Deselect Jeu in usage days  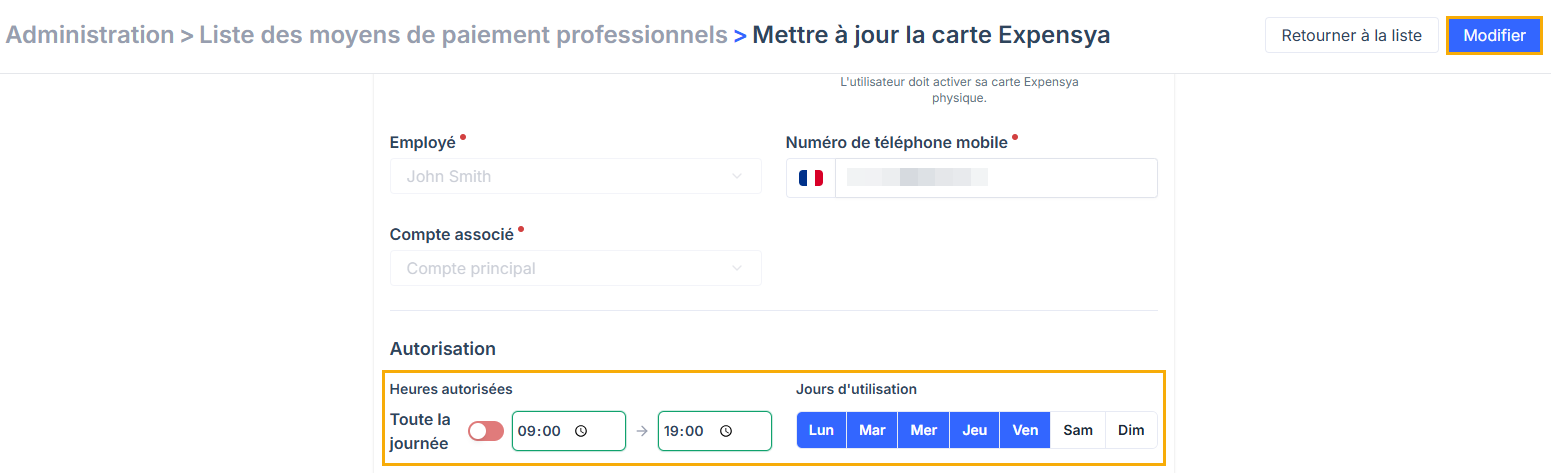coord(974,431)
